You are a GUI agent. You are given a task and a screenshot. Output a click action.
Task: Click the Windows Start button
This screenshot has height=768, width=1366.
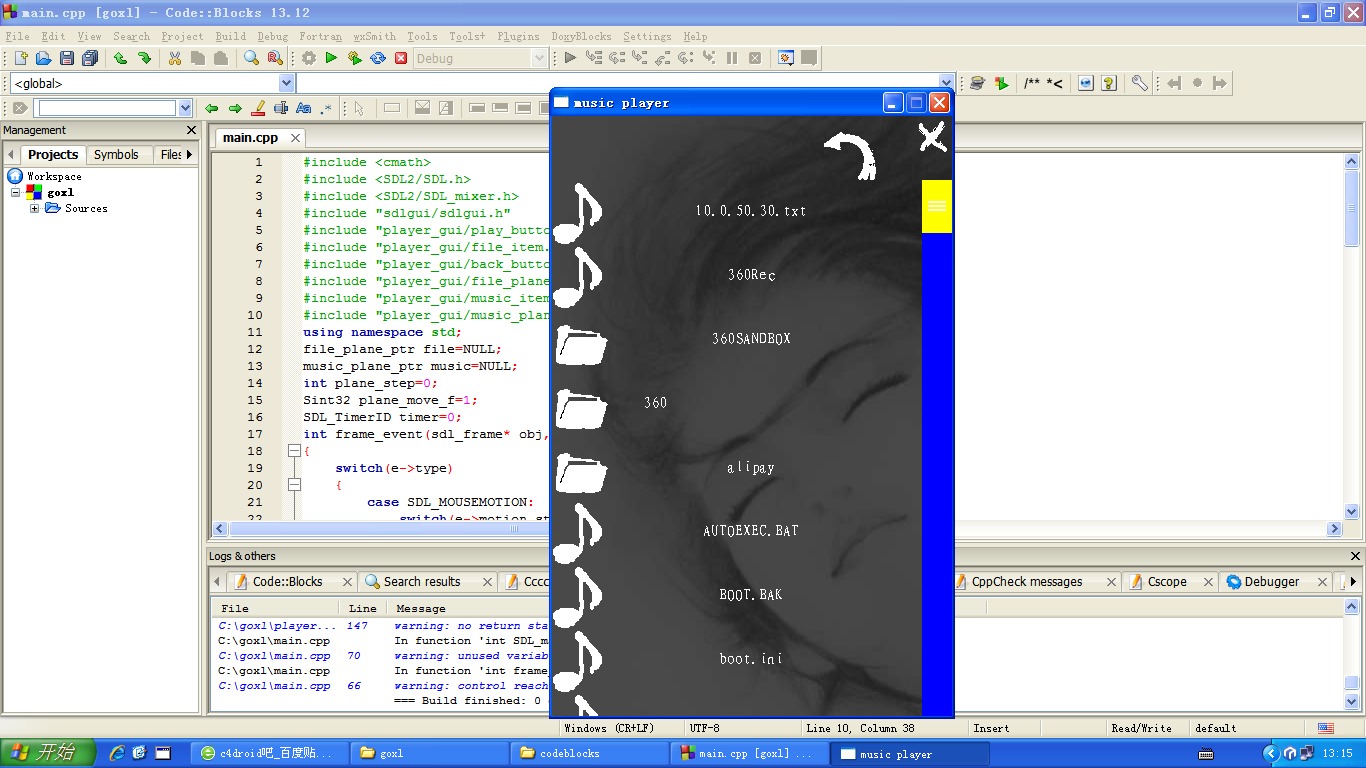point(48,753)
